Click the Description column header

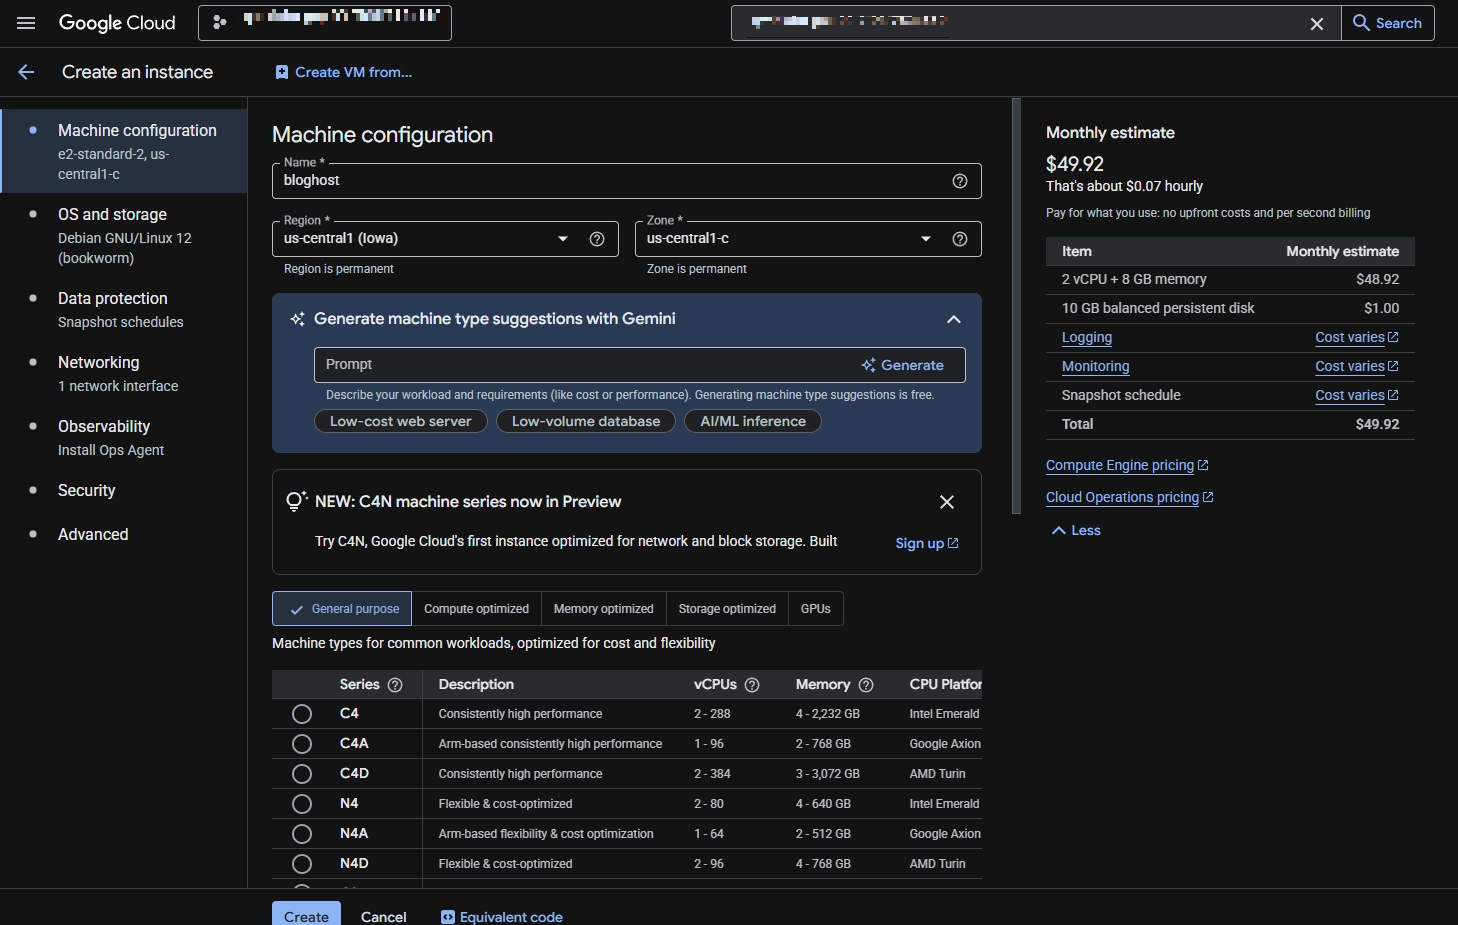click(x=476, y=685)
